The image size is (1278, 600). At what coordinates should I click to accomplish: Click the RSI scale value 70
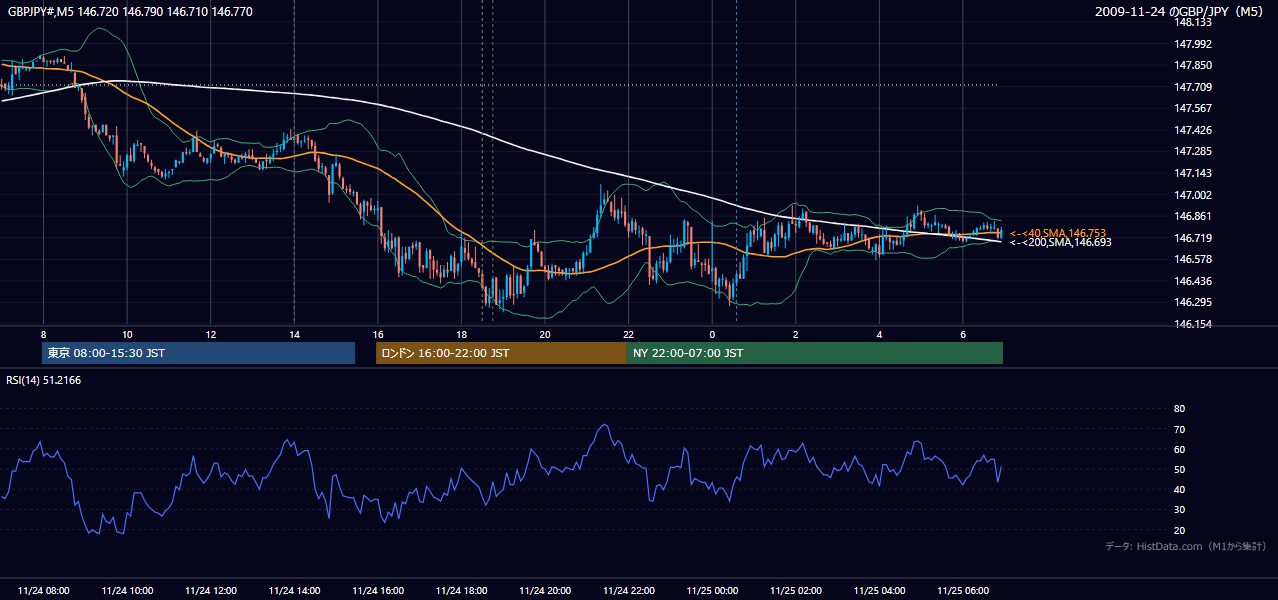pyautogui.click(x=1179, y=429)
